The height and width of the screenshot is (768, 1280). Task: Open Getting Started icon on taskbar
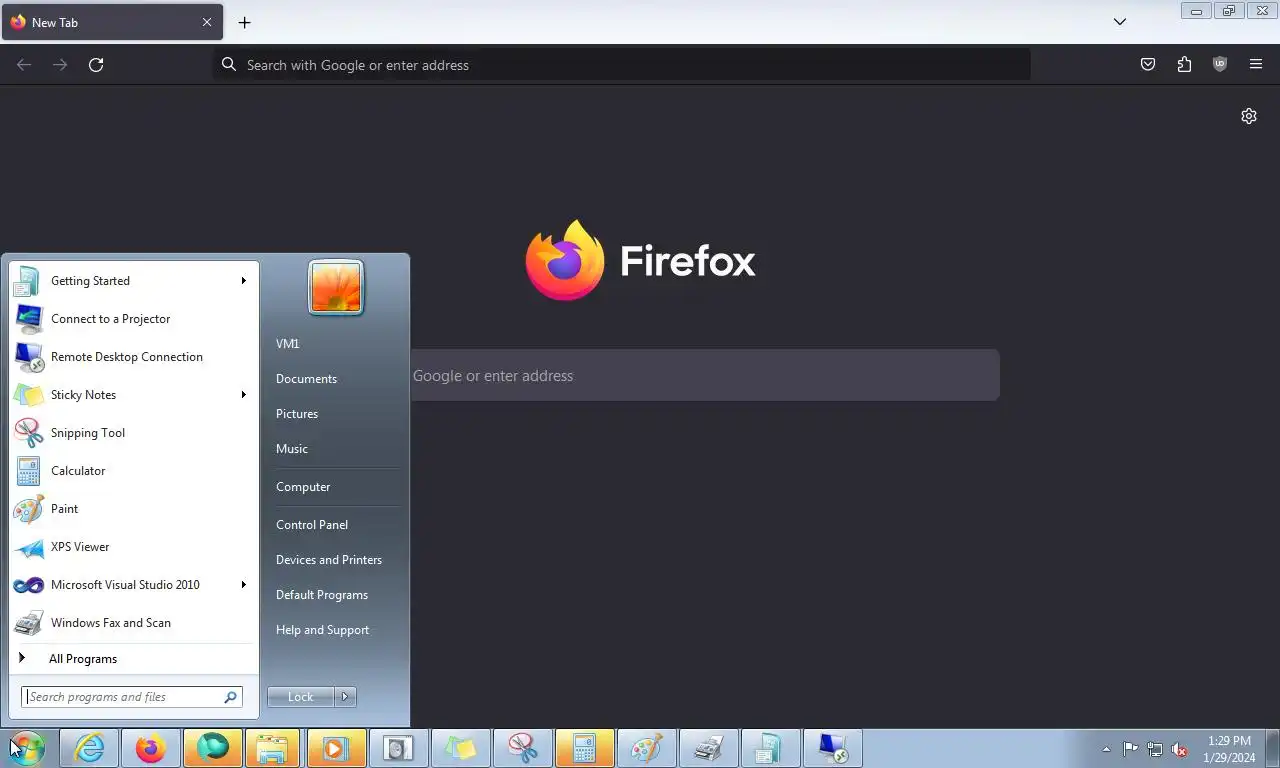[x=771, y=748]
